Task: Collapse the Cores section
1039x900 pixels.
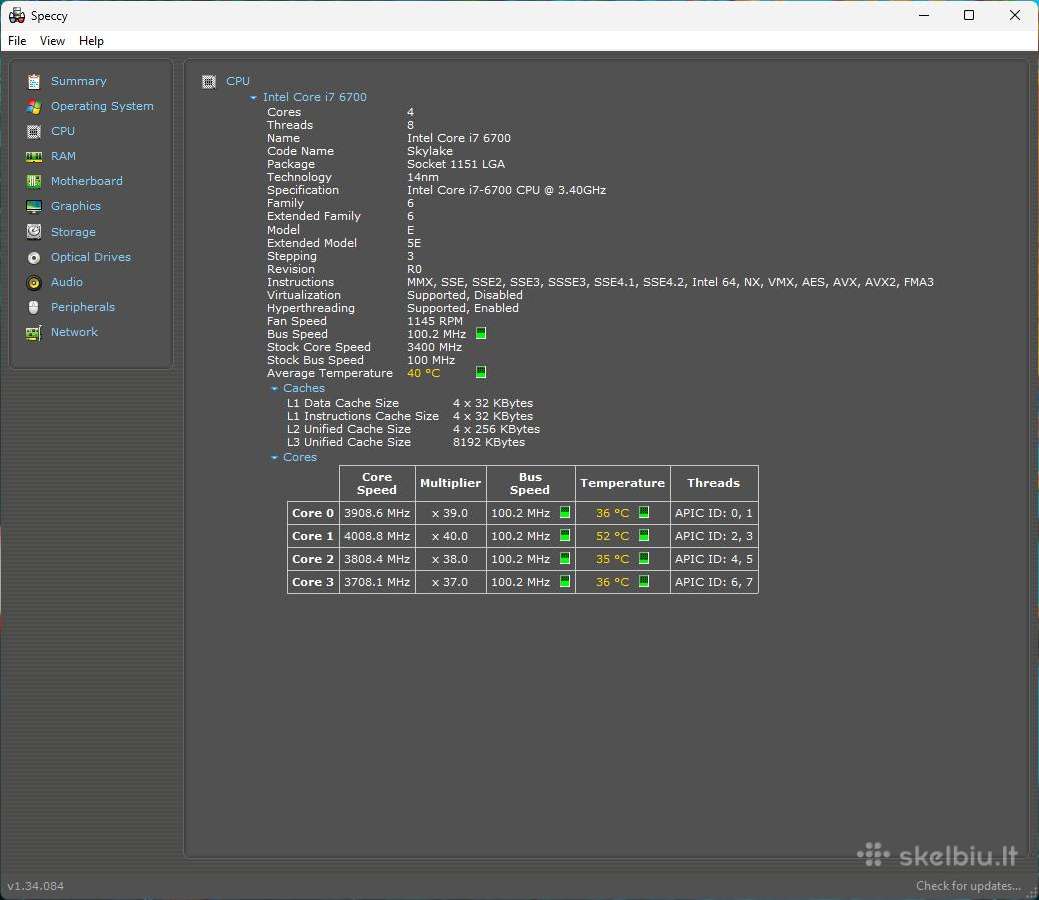Action: pos(274,457)
